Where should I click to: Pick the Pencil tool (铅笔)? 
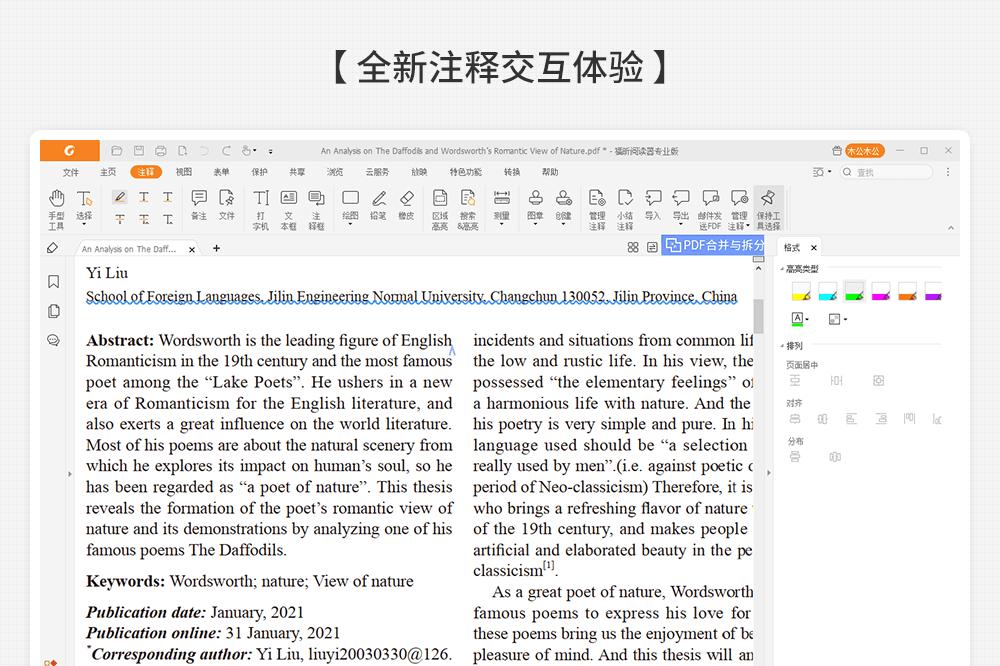[378, 205]
